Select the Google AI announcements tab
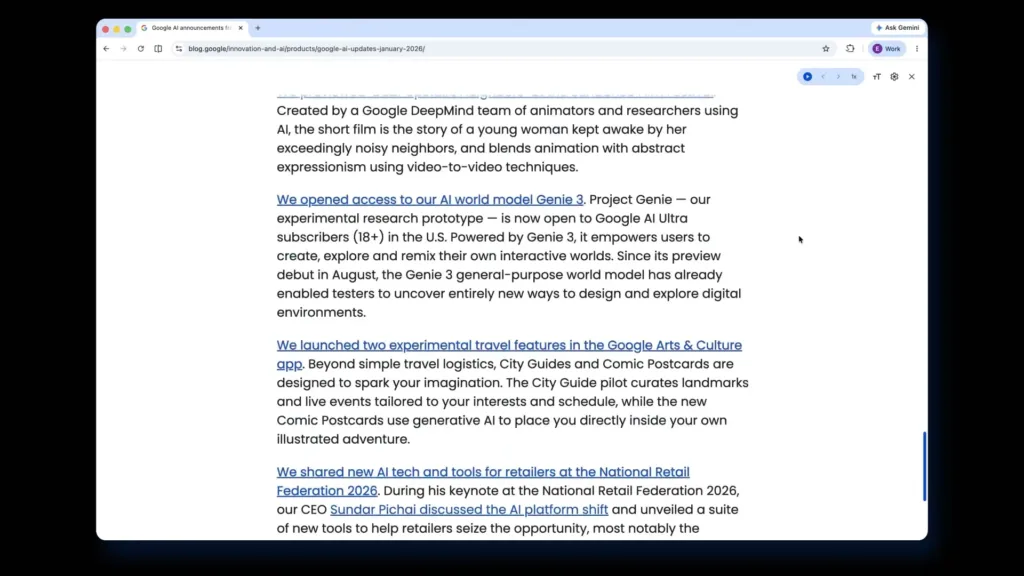The height and width of the screenshot is (576, 1024). point(190,28)
